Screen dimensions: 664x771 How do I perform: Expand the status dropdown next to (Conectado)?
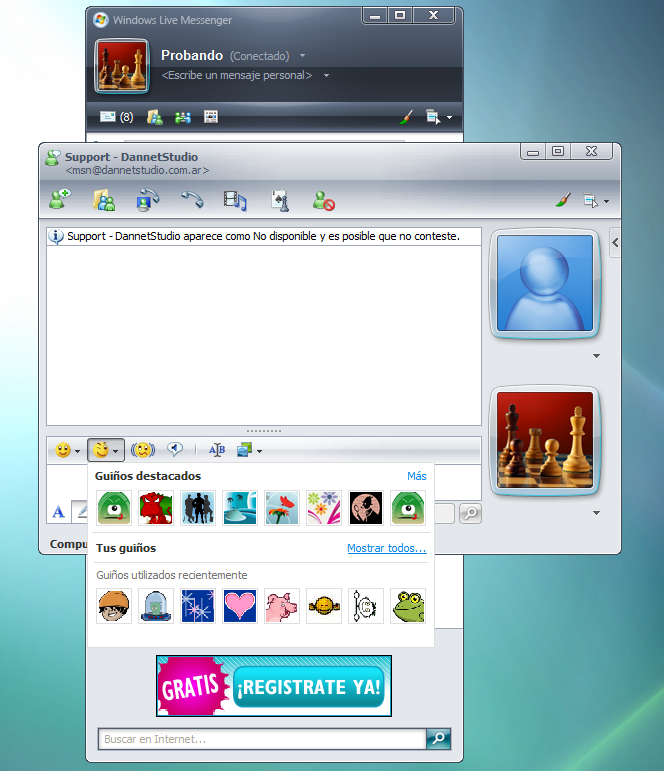[x=302, y=56]
